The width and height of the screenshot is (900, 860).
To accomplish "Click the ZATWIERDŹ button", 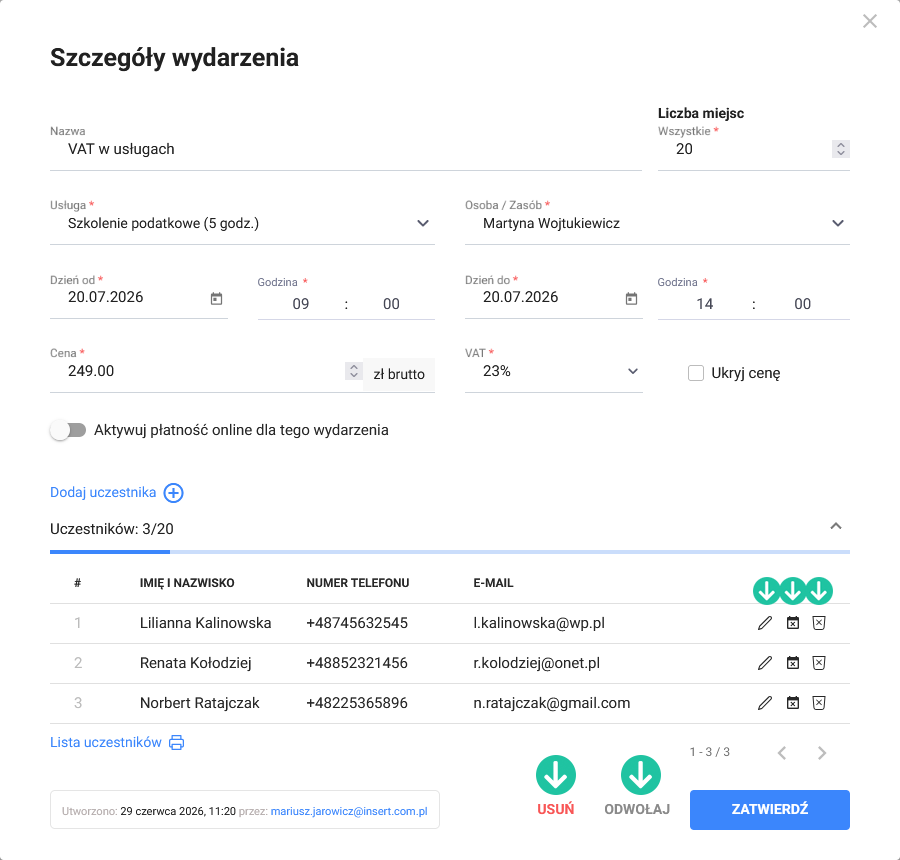I will 770,809.
